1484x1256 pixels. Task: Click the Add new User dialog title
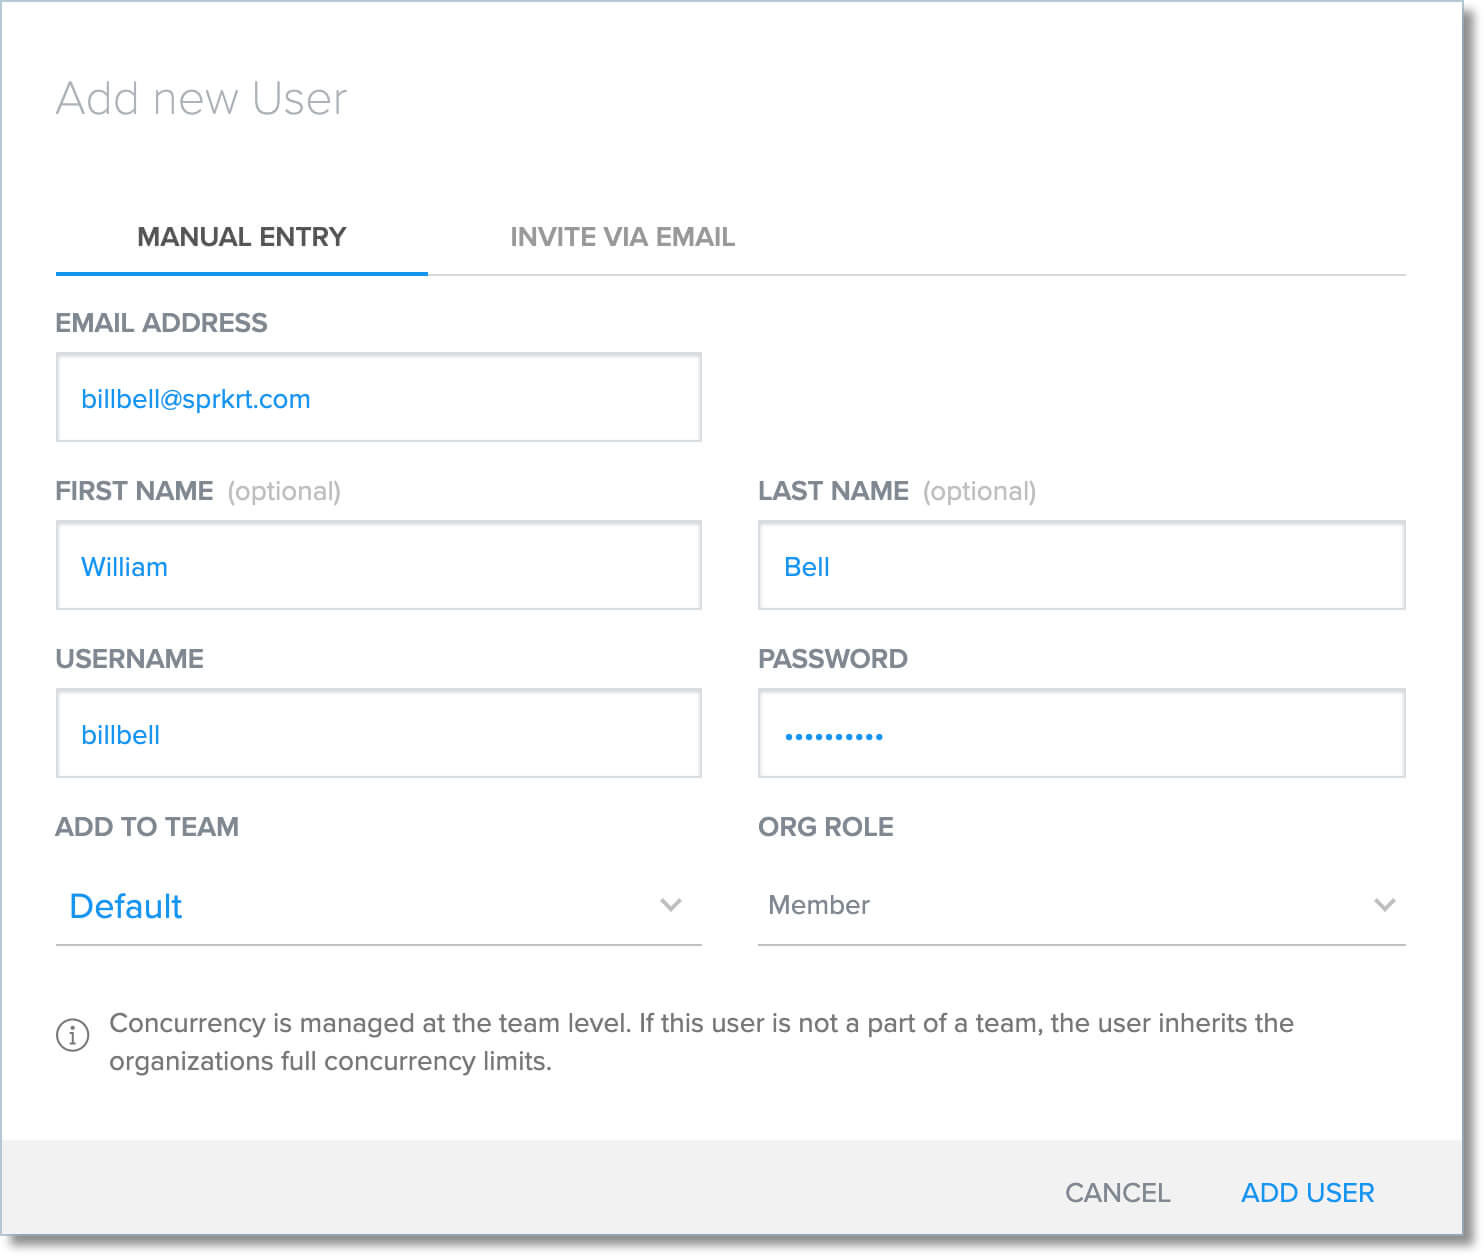pos(202,97)
